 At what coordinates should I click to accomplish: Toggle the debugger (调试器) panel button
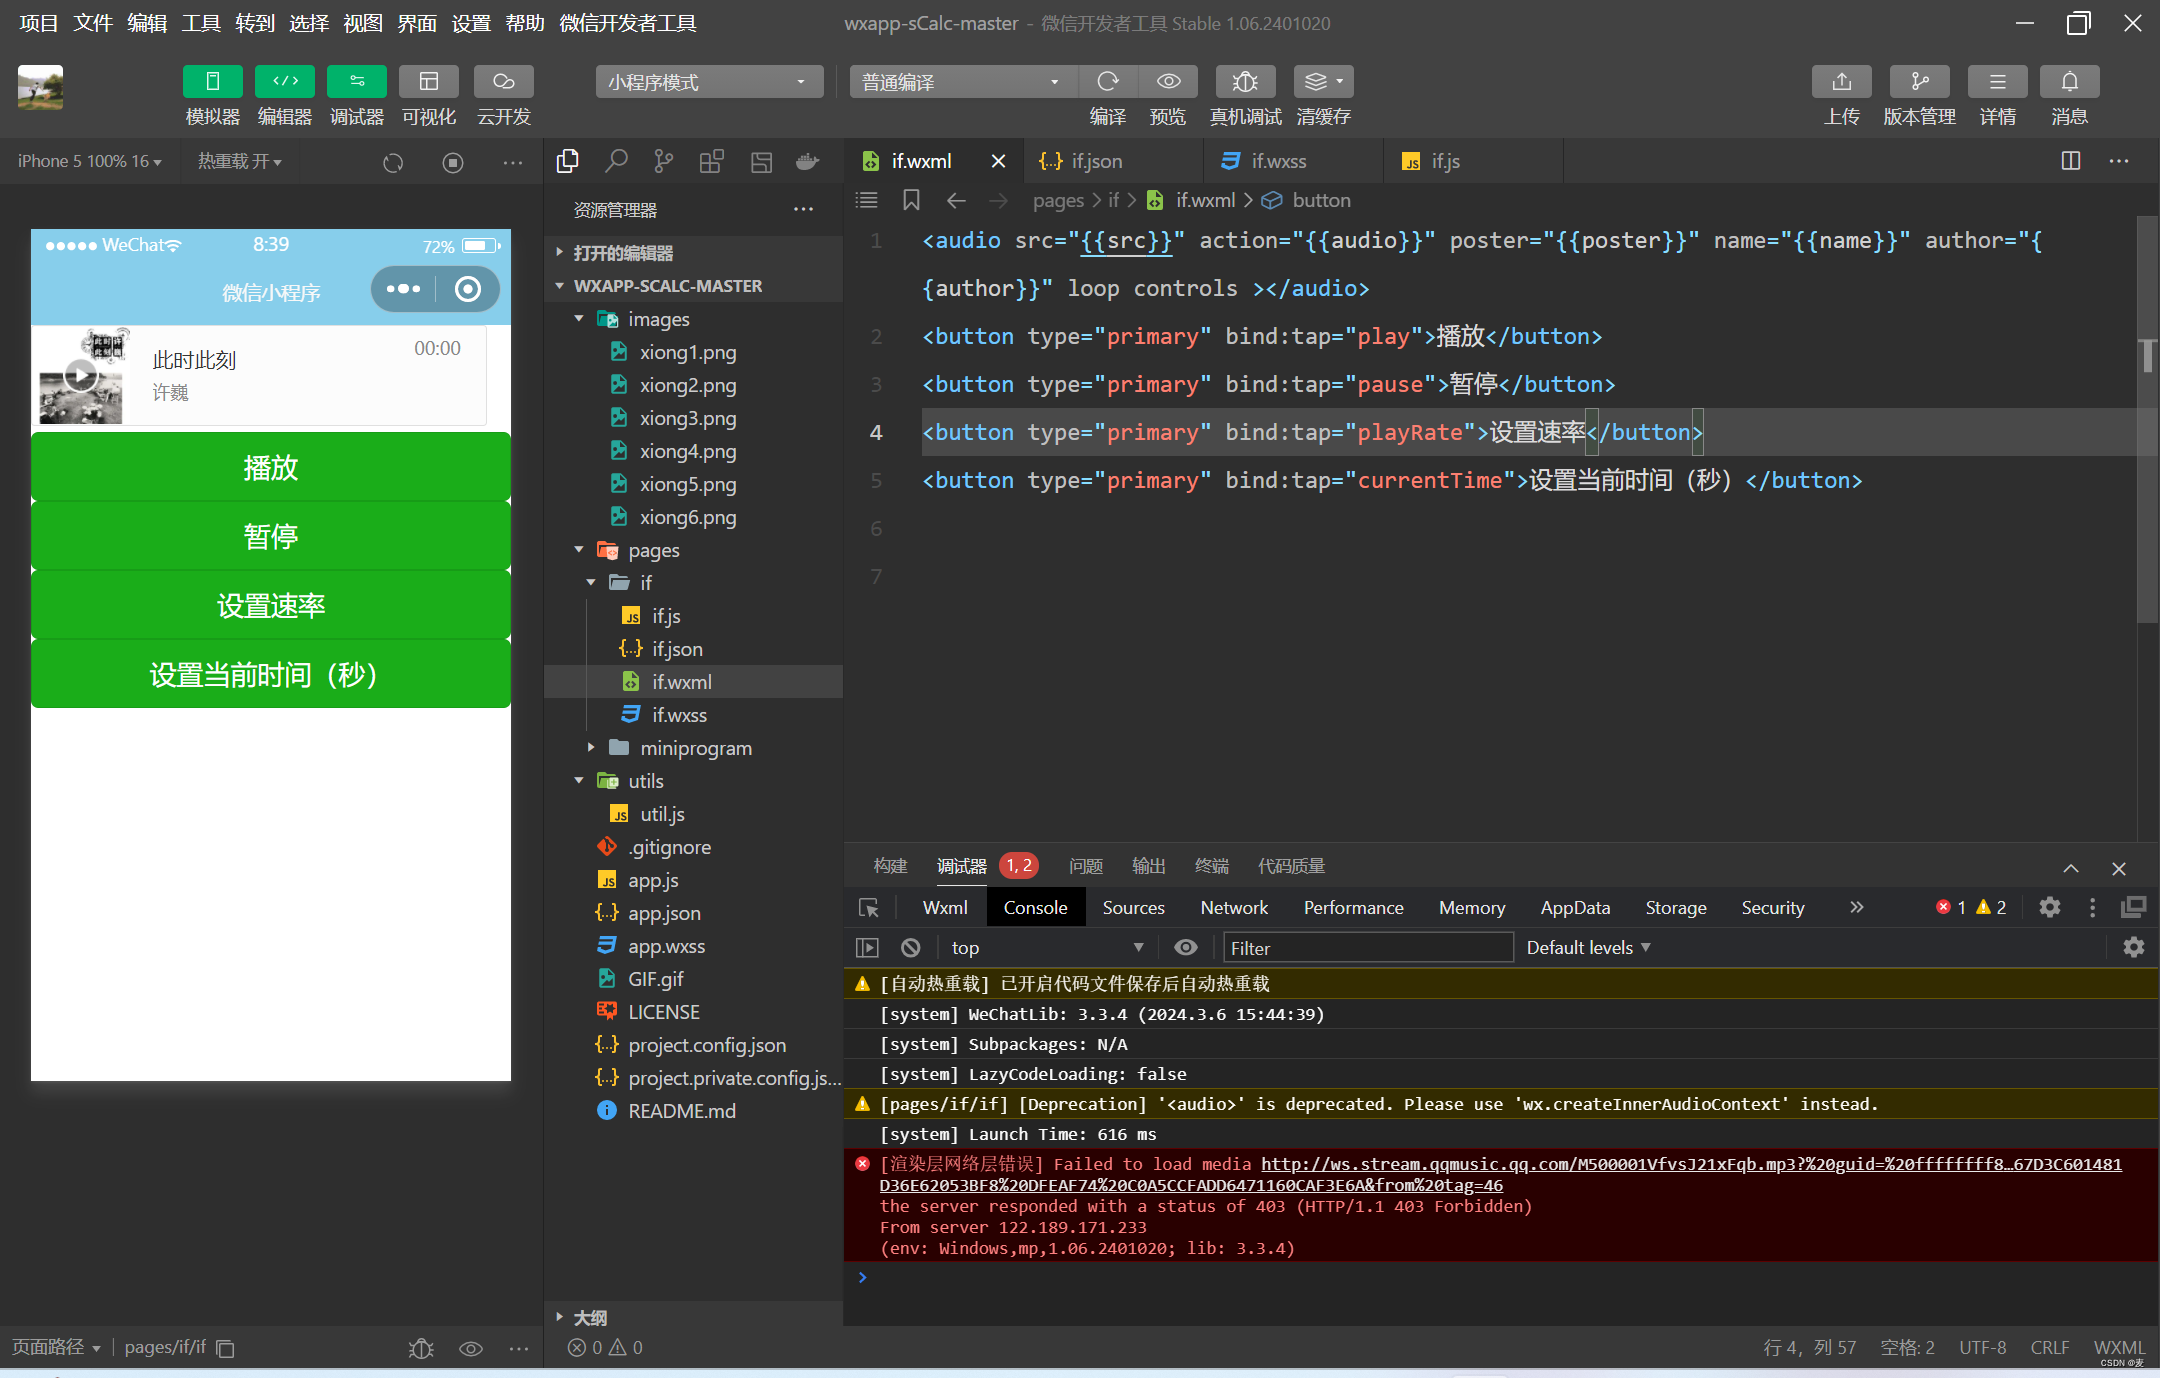[356, 82]
